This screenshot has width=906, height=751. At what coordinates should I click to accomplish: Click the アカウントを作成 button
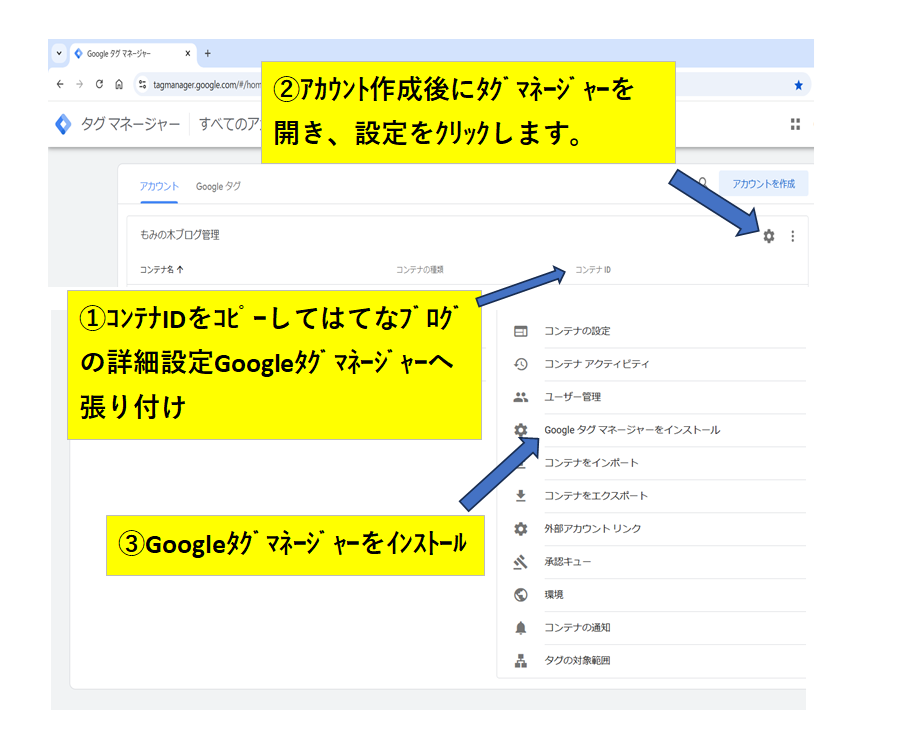[763, 184]
